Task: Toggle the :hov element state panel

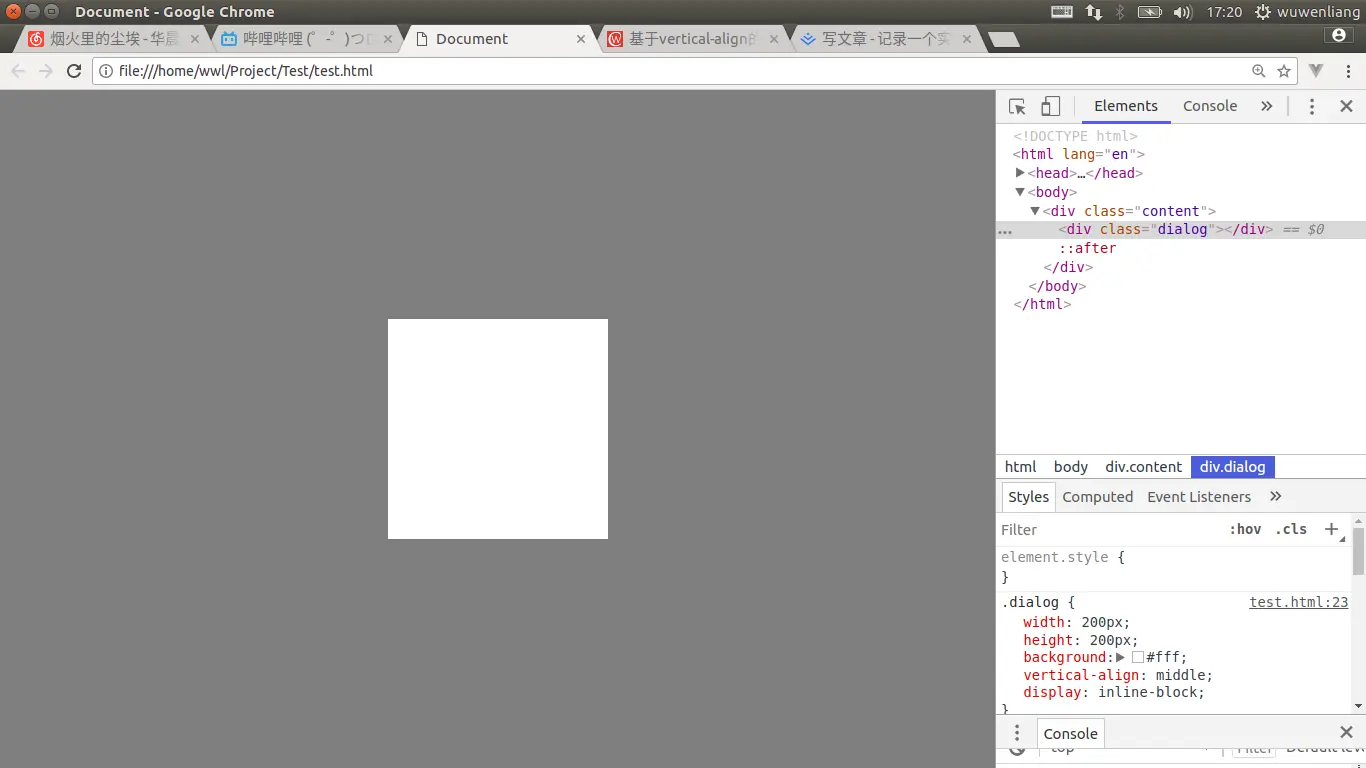Action: coord(1245,529)
